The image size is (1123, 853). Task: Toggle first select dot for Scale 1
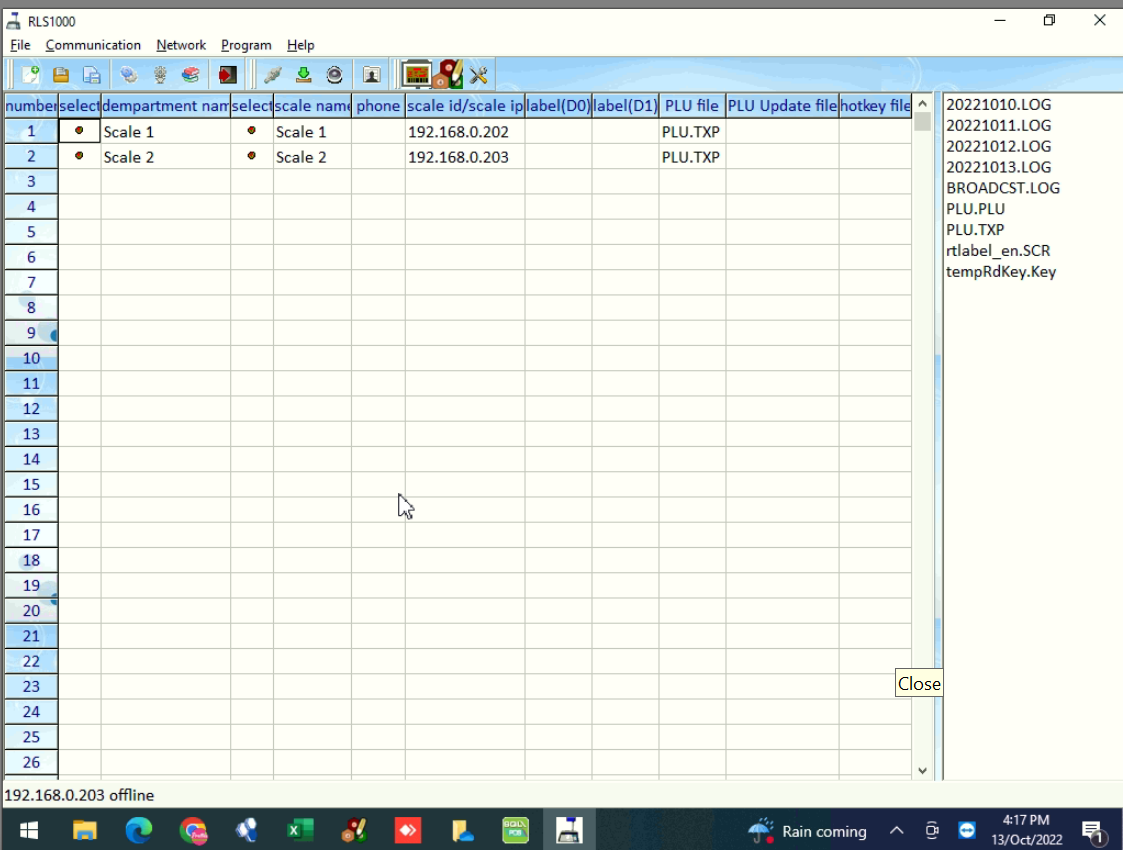[79, 131]
